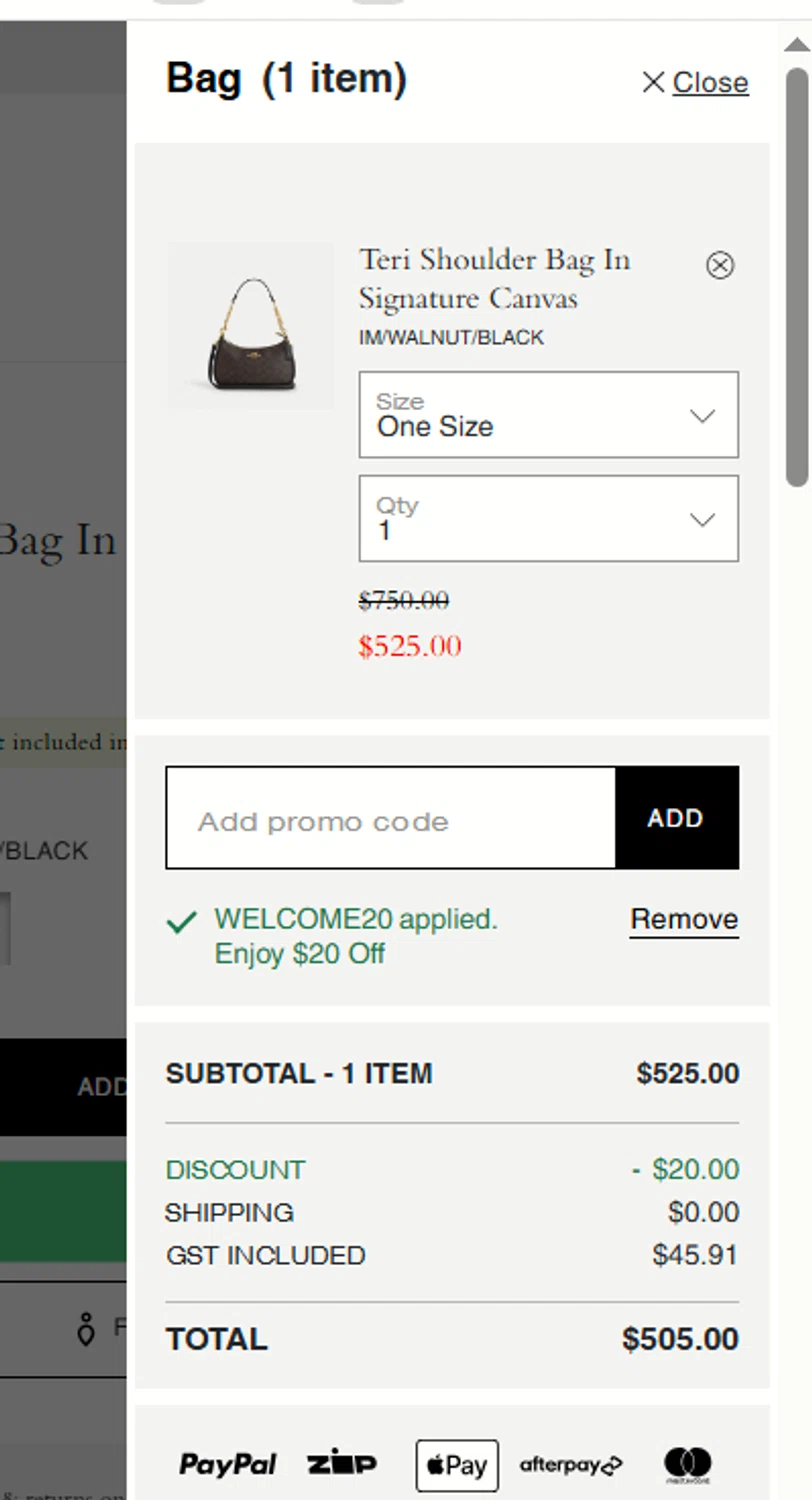
Task: Open the Teri Shoulder Bag thumbnail
Action: click(x=250, y=325)
